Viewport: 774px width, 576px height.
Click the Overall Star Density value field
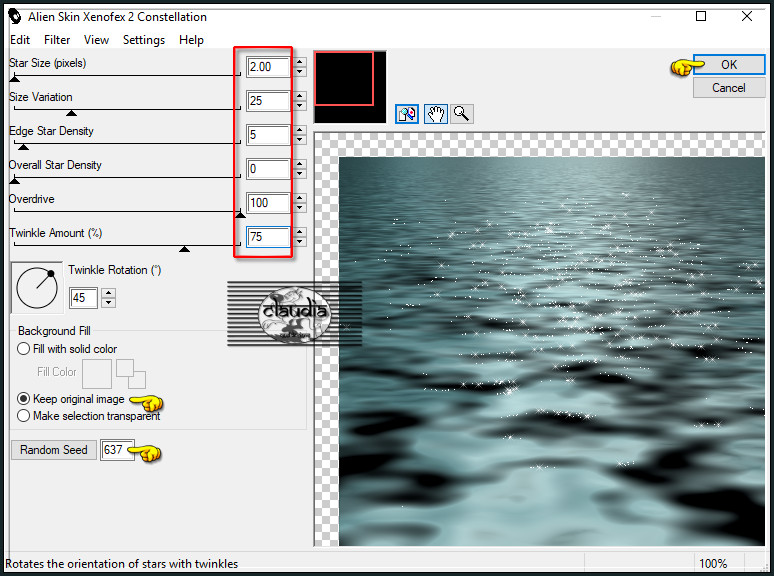[x=268, y=169]
